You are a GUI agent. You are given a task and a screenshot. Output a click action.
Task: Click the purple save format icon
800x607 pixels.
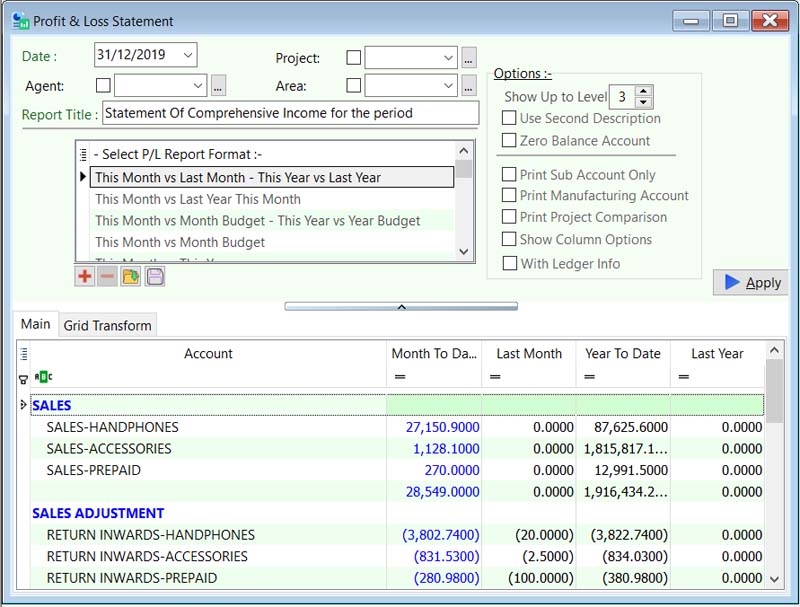(x=155, y=276)
